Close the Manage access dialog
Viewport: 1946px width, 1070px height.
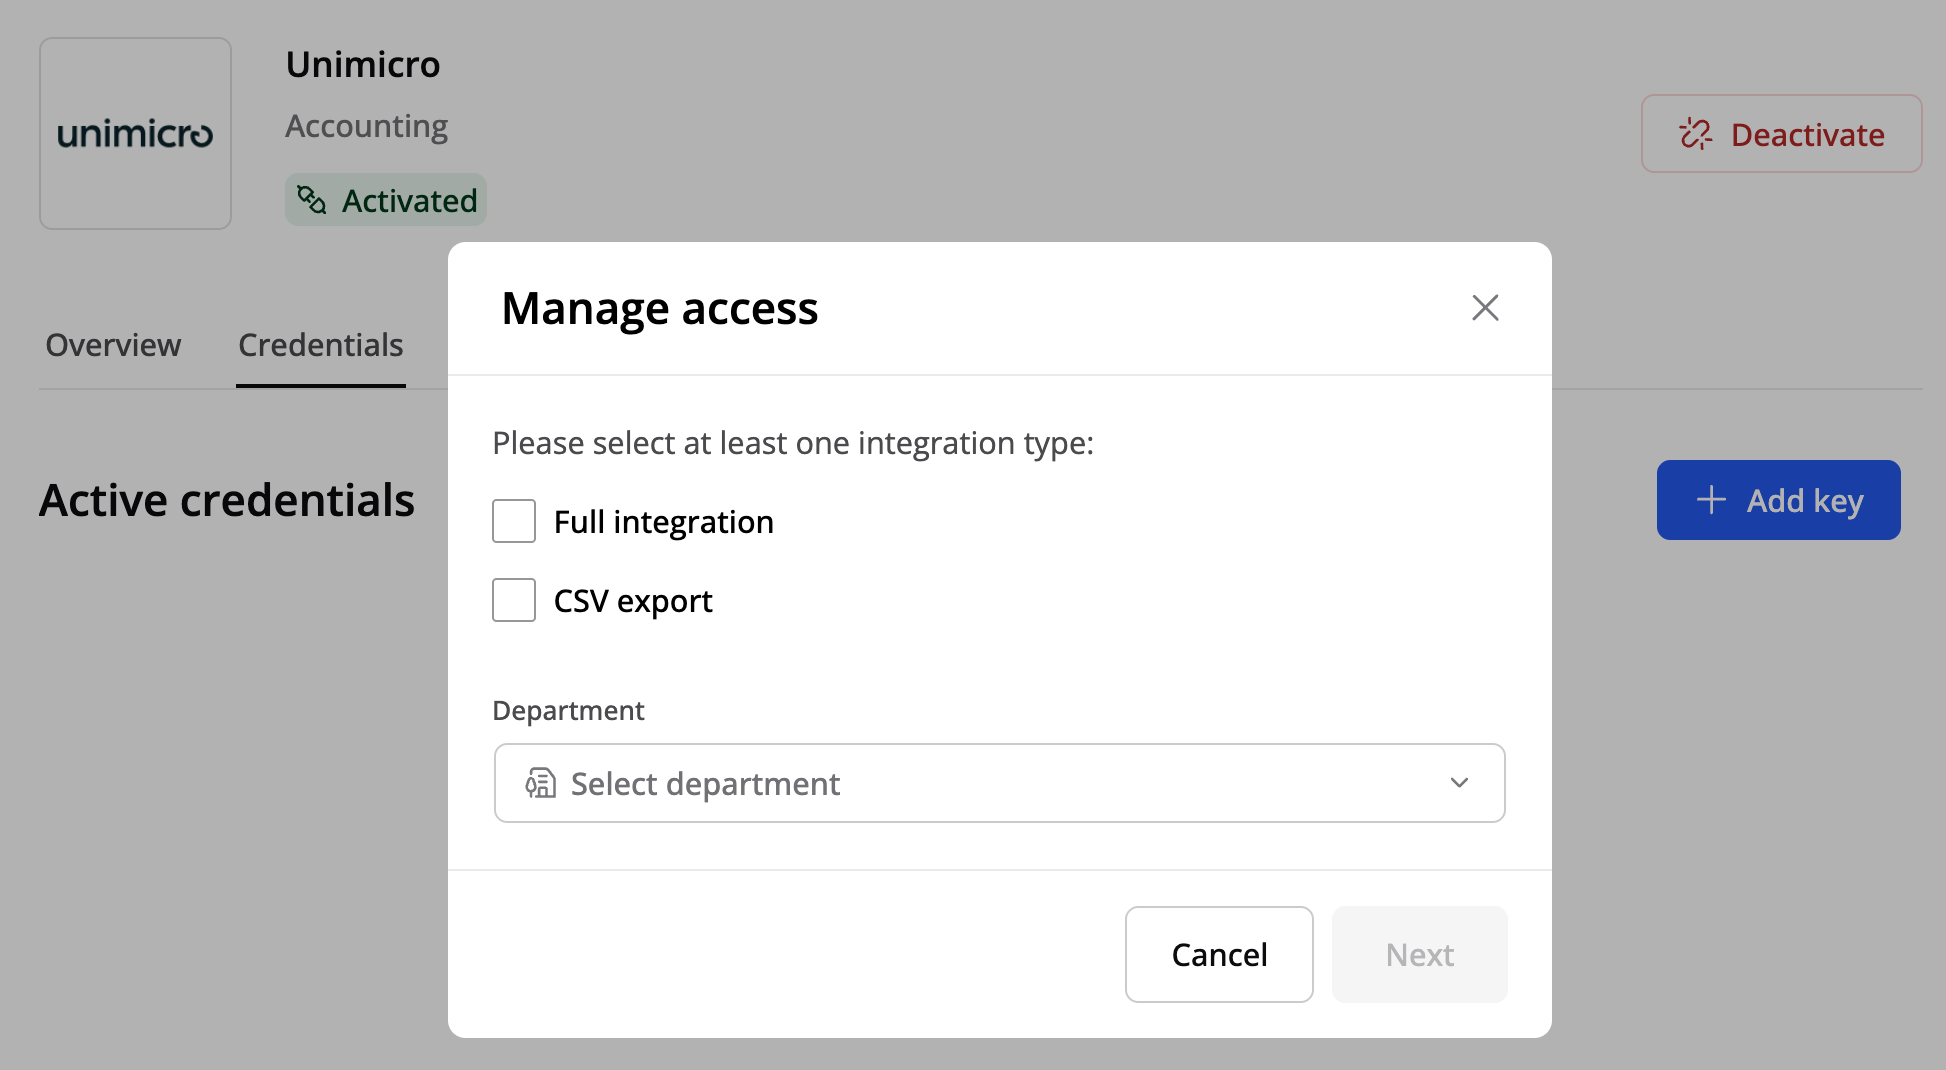pos(1485,308)
